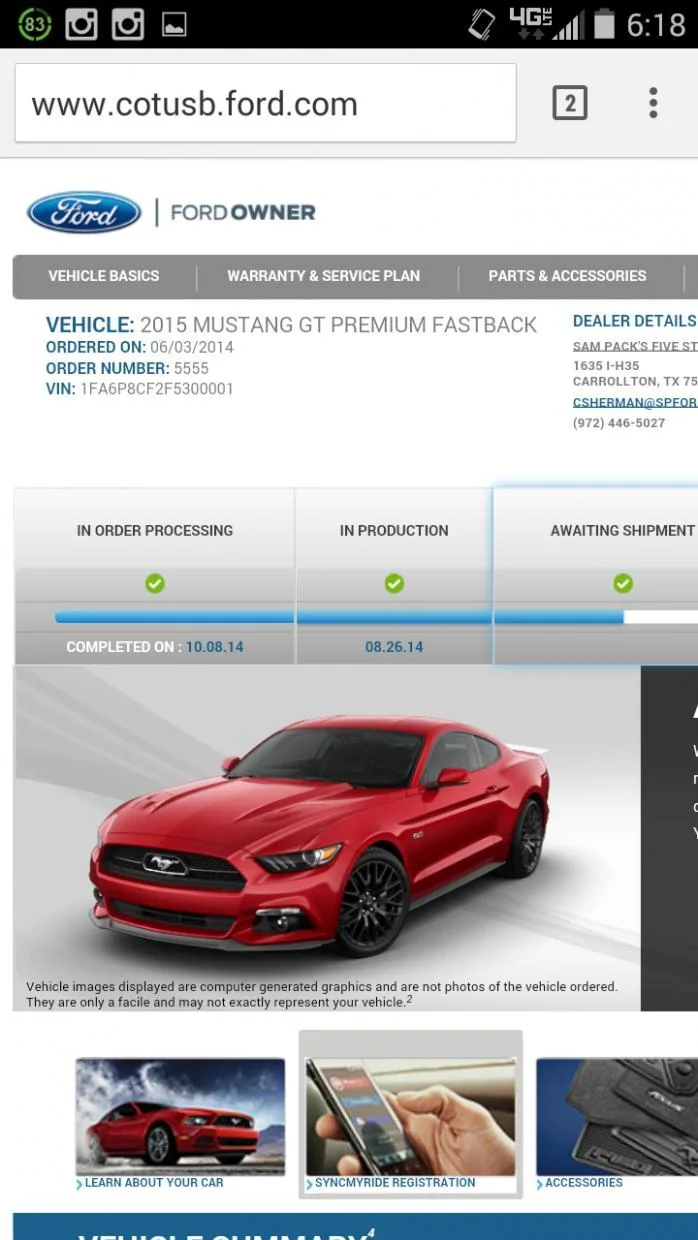The height and width of the screenshot is (1240, 698).
Task: Click the Dealer Details heading
Action: 634,321
